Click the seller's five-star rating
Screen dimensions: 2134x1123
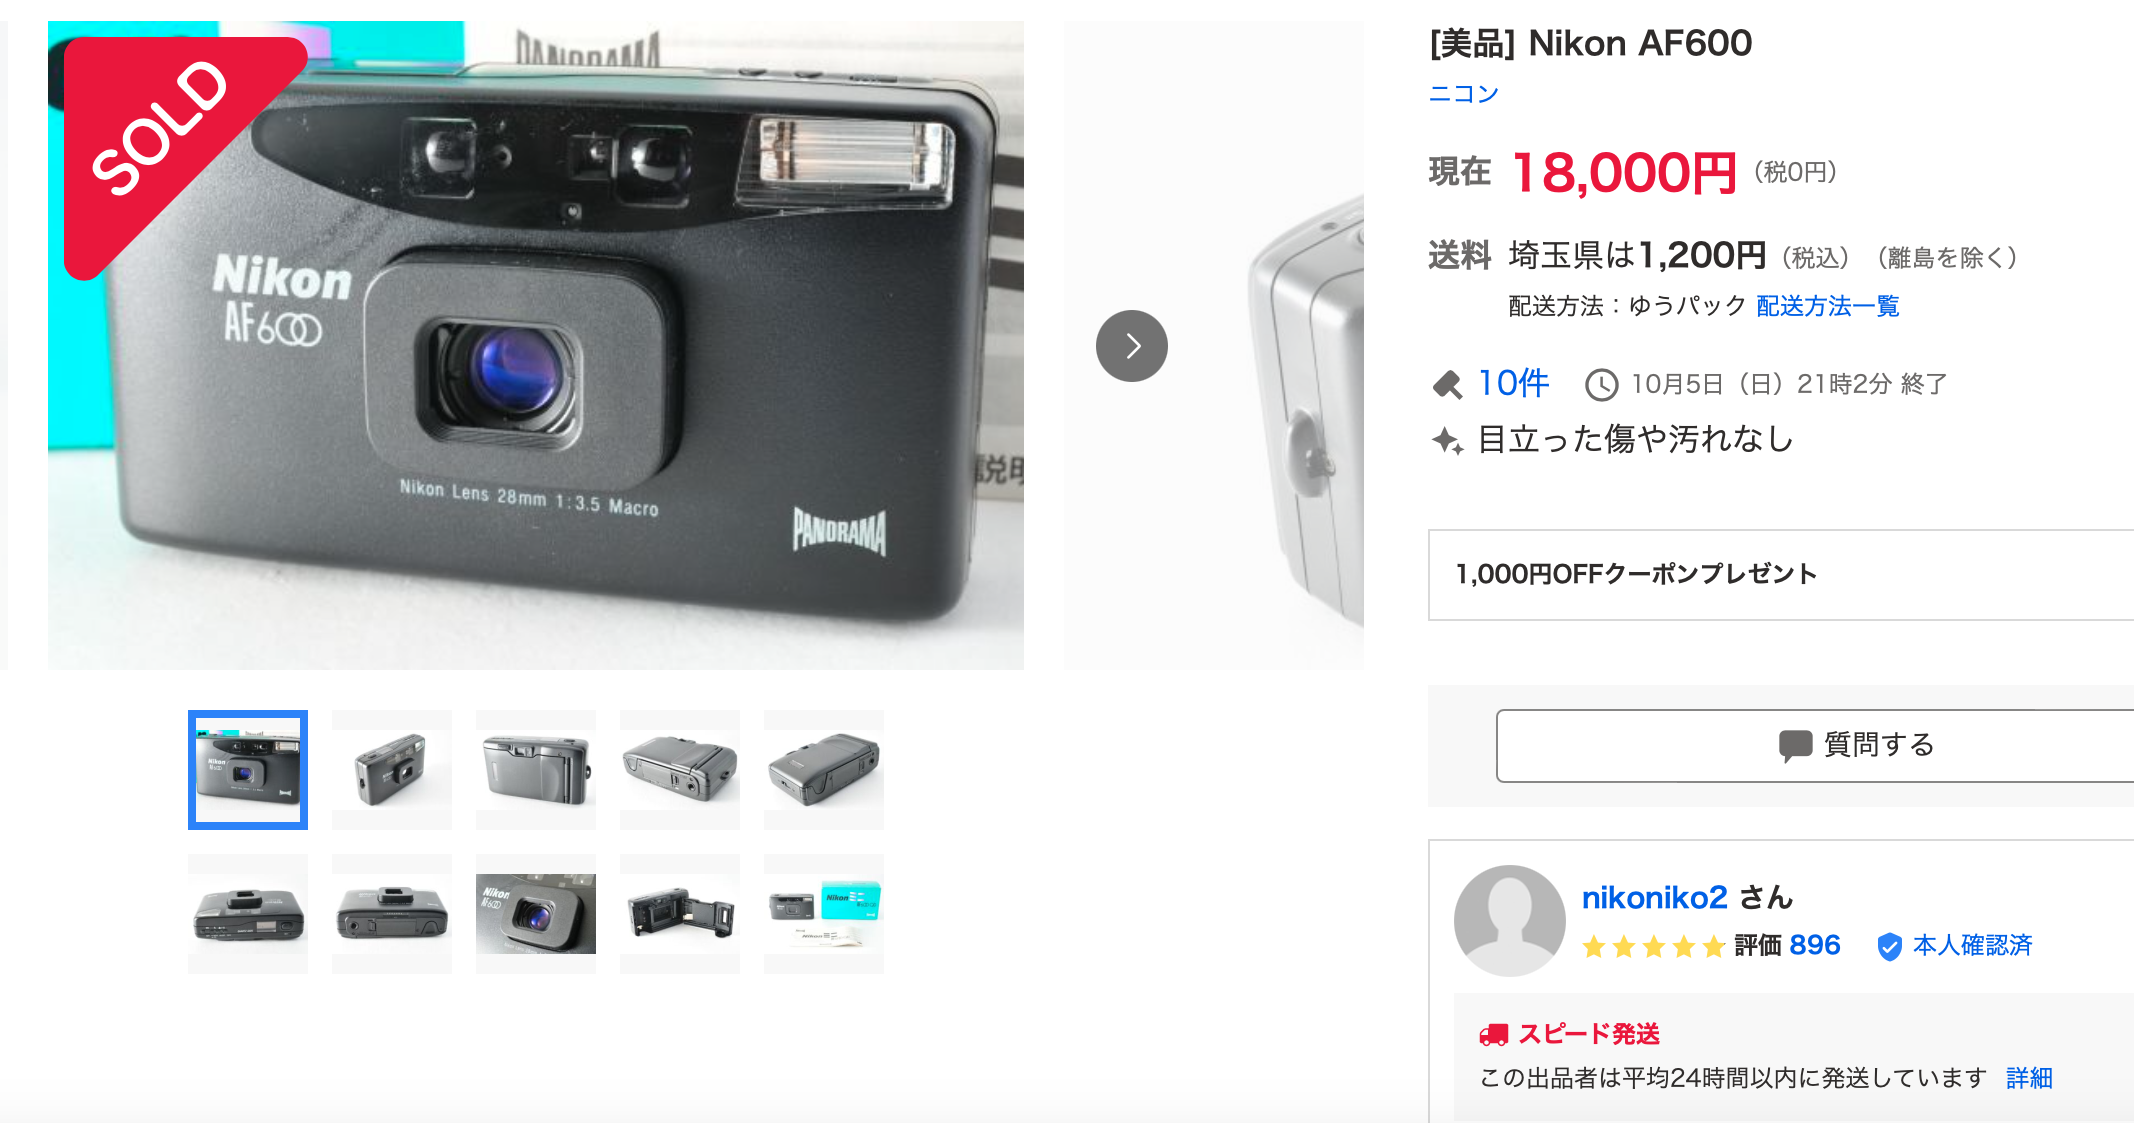coord(1653,946)
